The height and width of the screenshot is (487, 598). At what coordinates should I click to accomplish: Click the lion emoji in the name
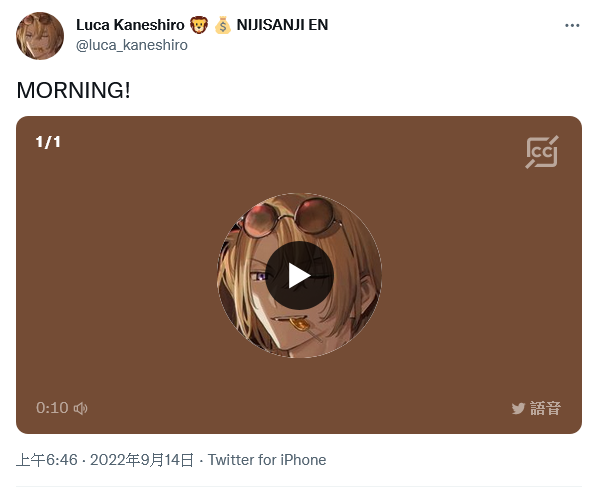[x=199, y=25]
